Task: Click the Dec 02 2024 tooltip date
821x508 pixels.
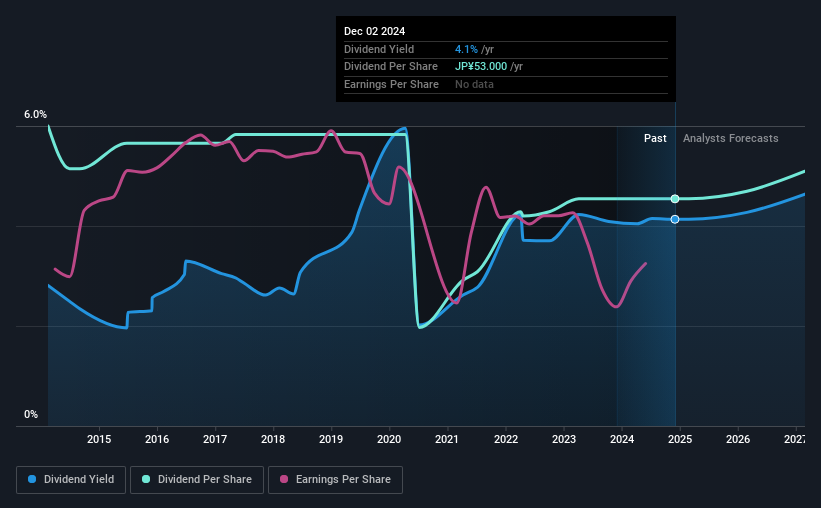Action: [374, 31]
